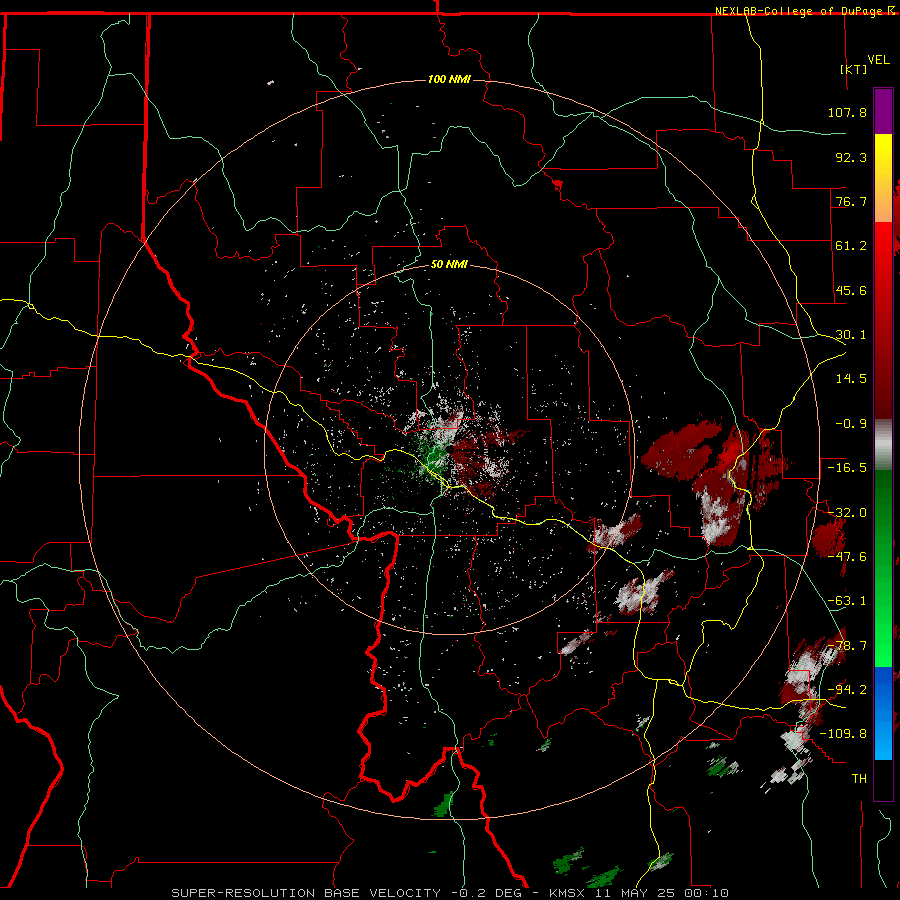Click the -0.9 velocity scale value
The image size is (900, 900).
pyautogui.click(x=851, y=424)
